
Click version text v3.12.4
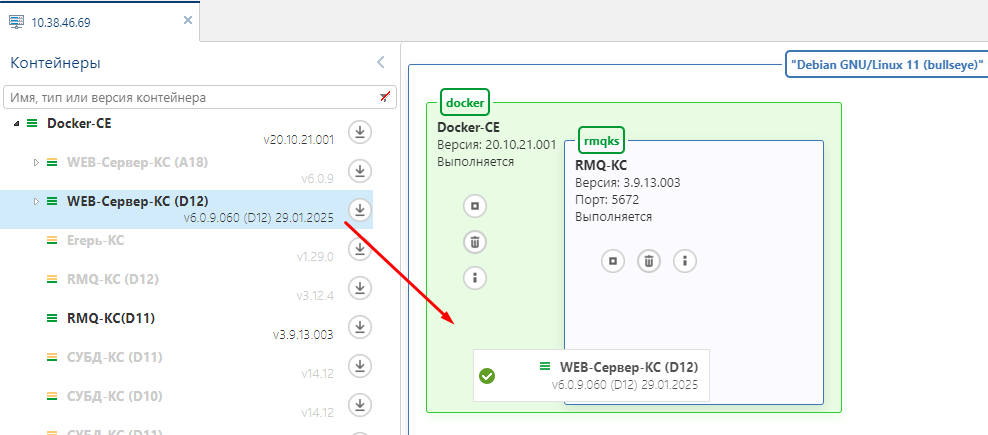pos(316,296)
